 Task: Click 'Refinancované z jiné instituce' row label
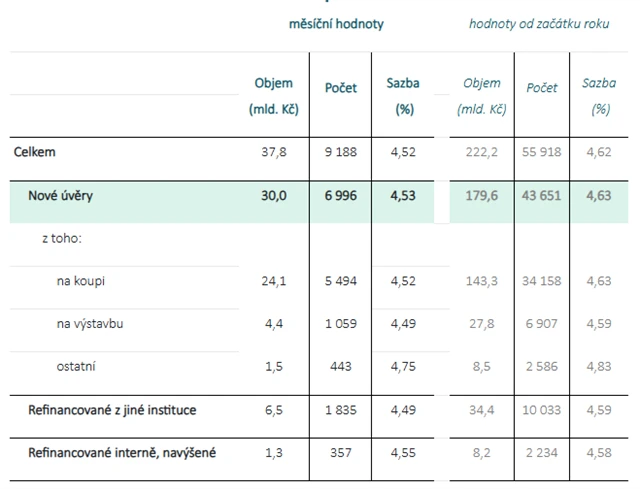[112, 410]
